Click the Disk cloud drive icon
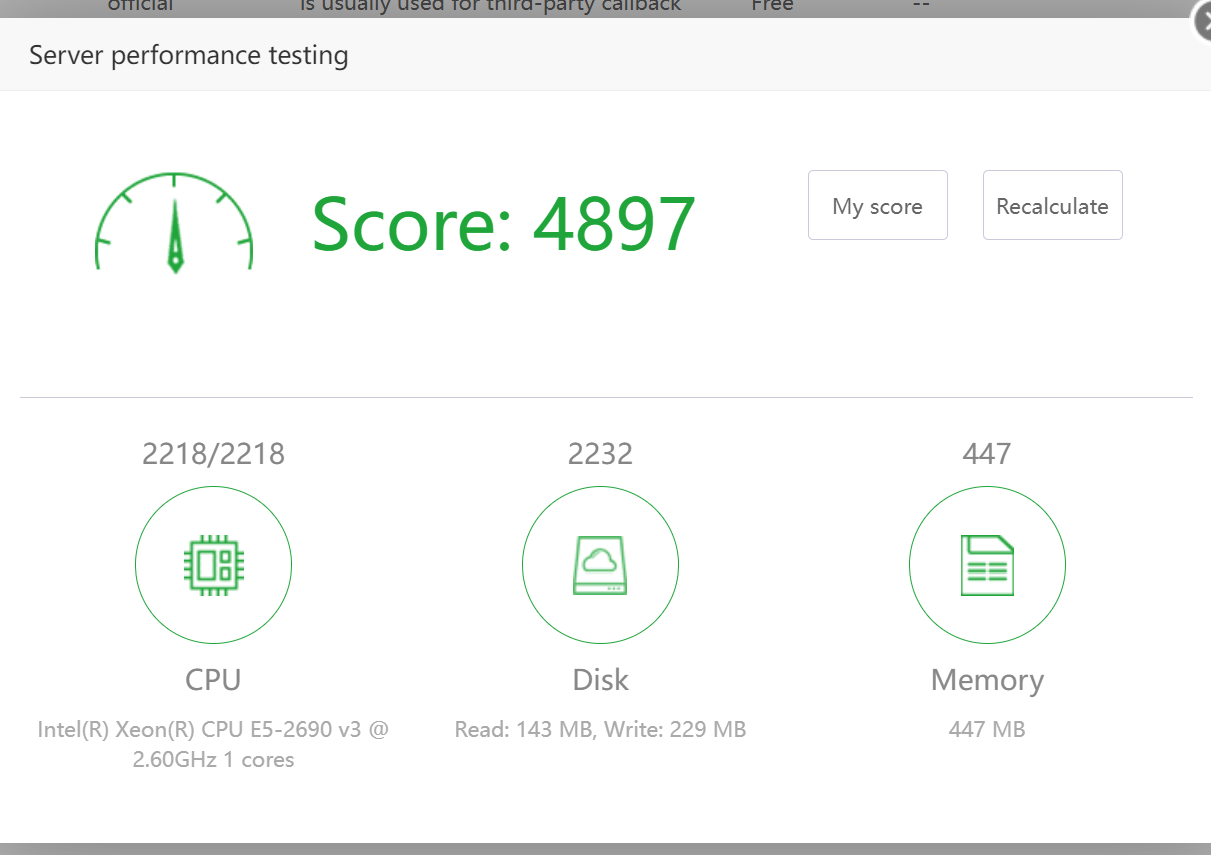1211x855 pixels. 600,566
